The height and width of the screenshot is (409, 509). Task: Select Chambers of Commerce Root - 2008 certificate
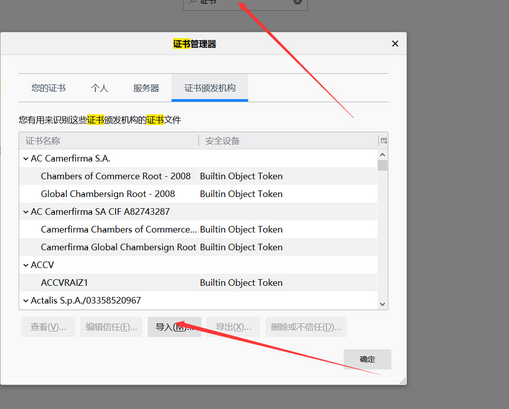198,176
